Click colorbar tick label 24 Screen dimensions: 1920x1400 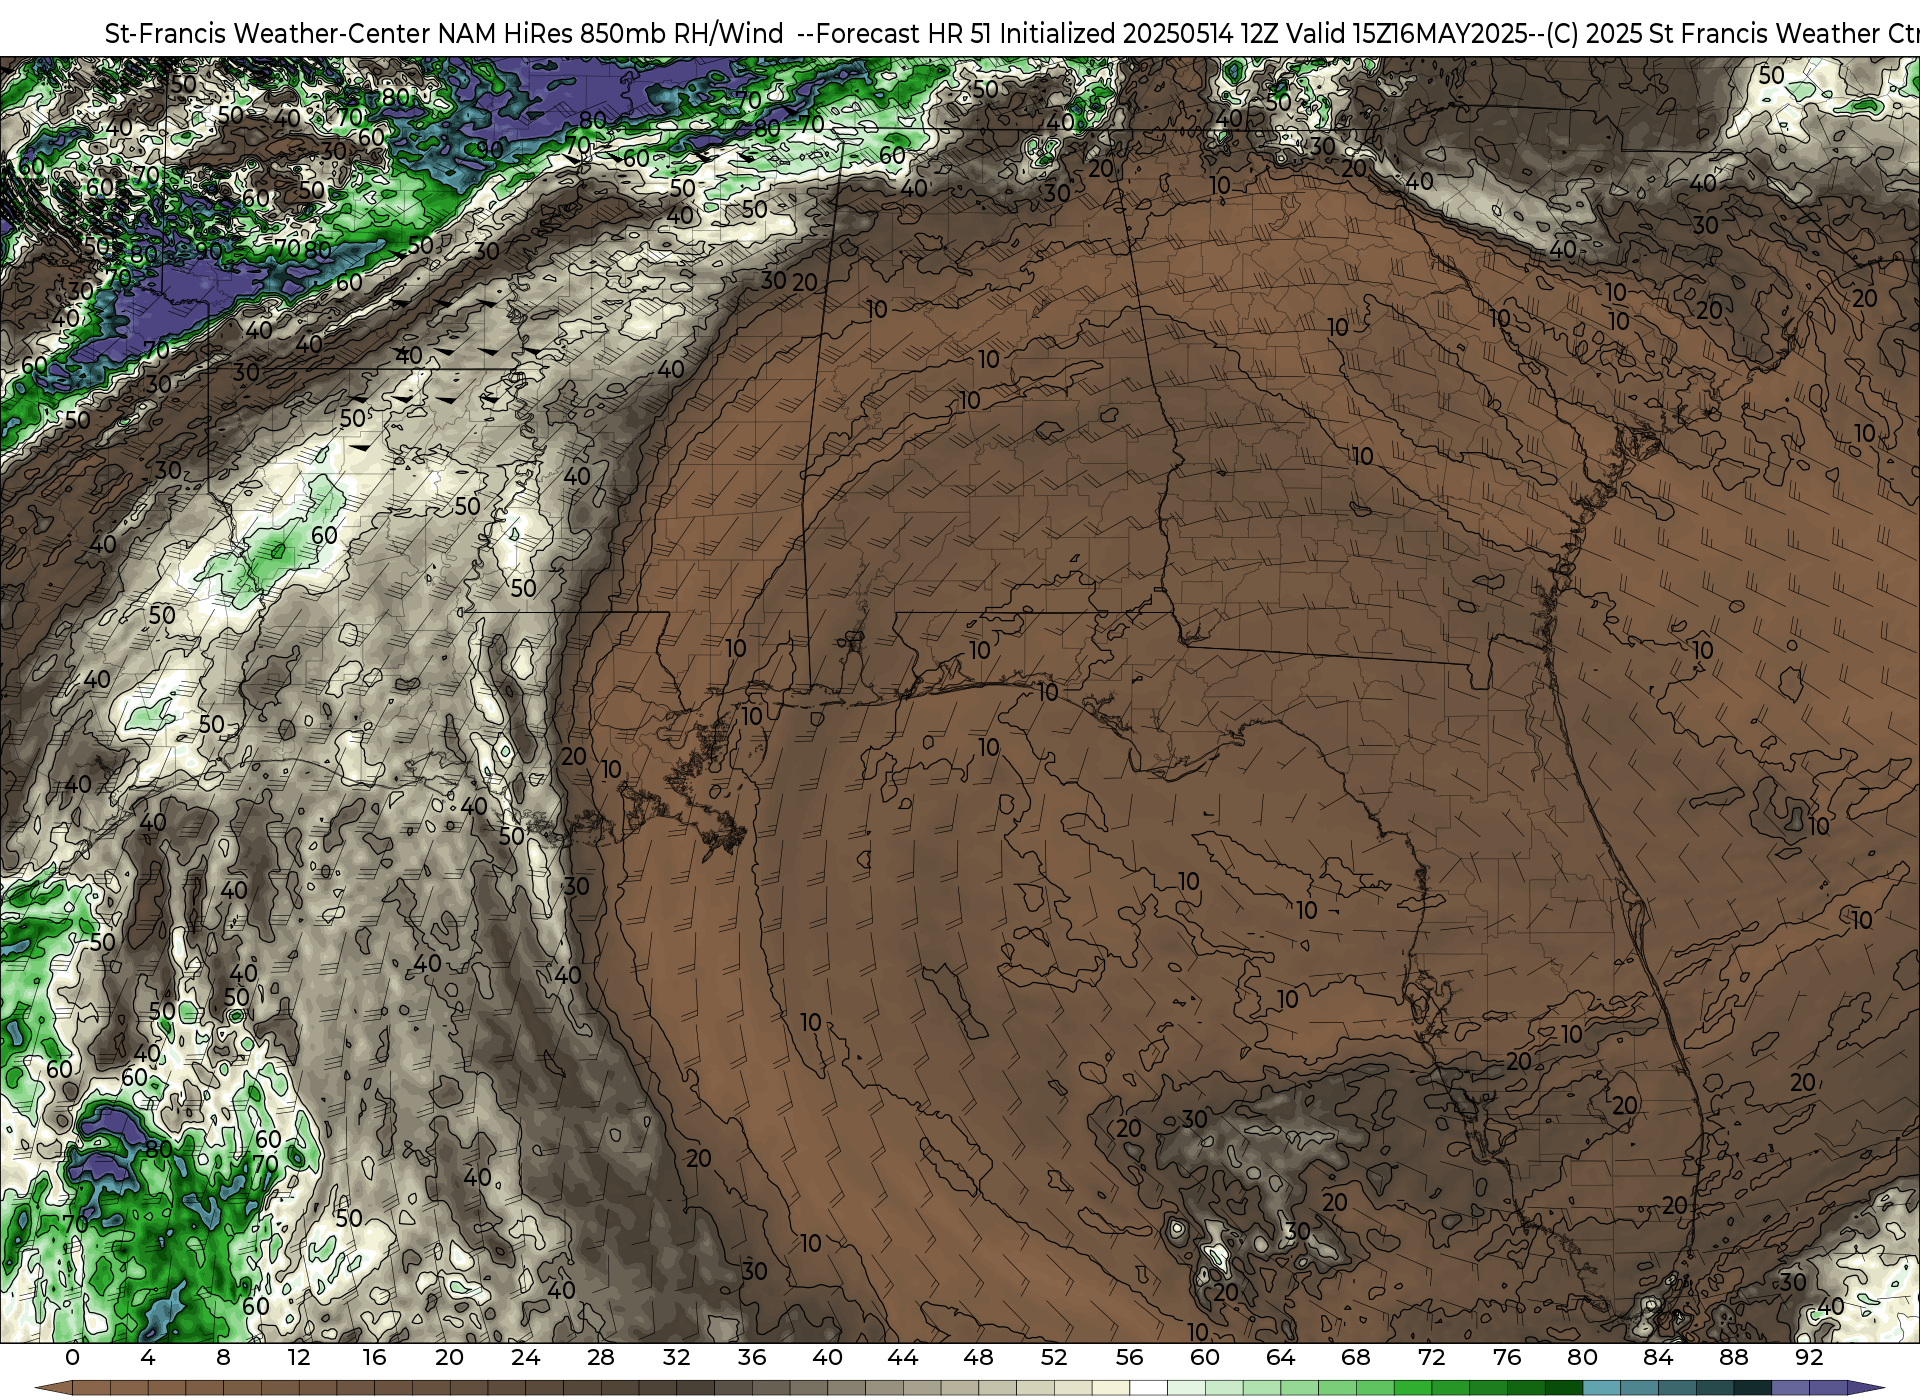tap(525, 1357)
